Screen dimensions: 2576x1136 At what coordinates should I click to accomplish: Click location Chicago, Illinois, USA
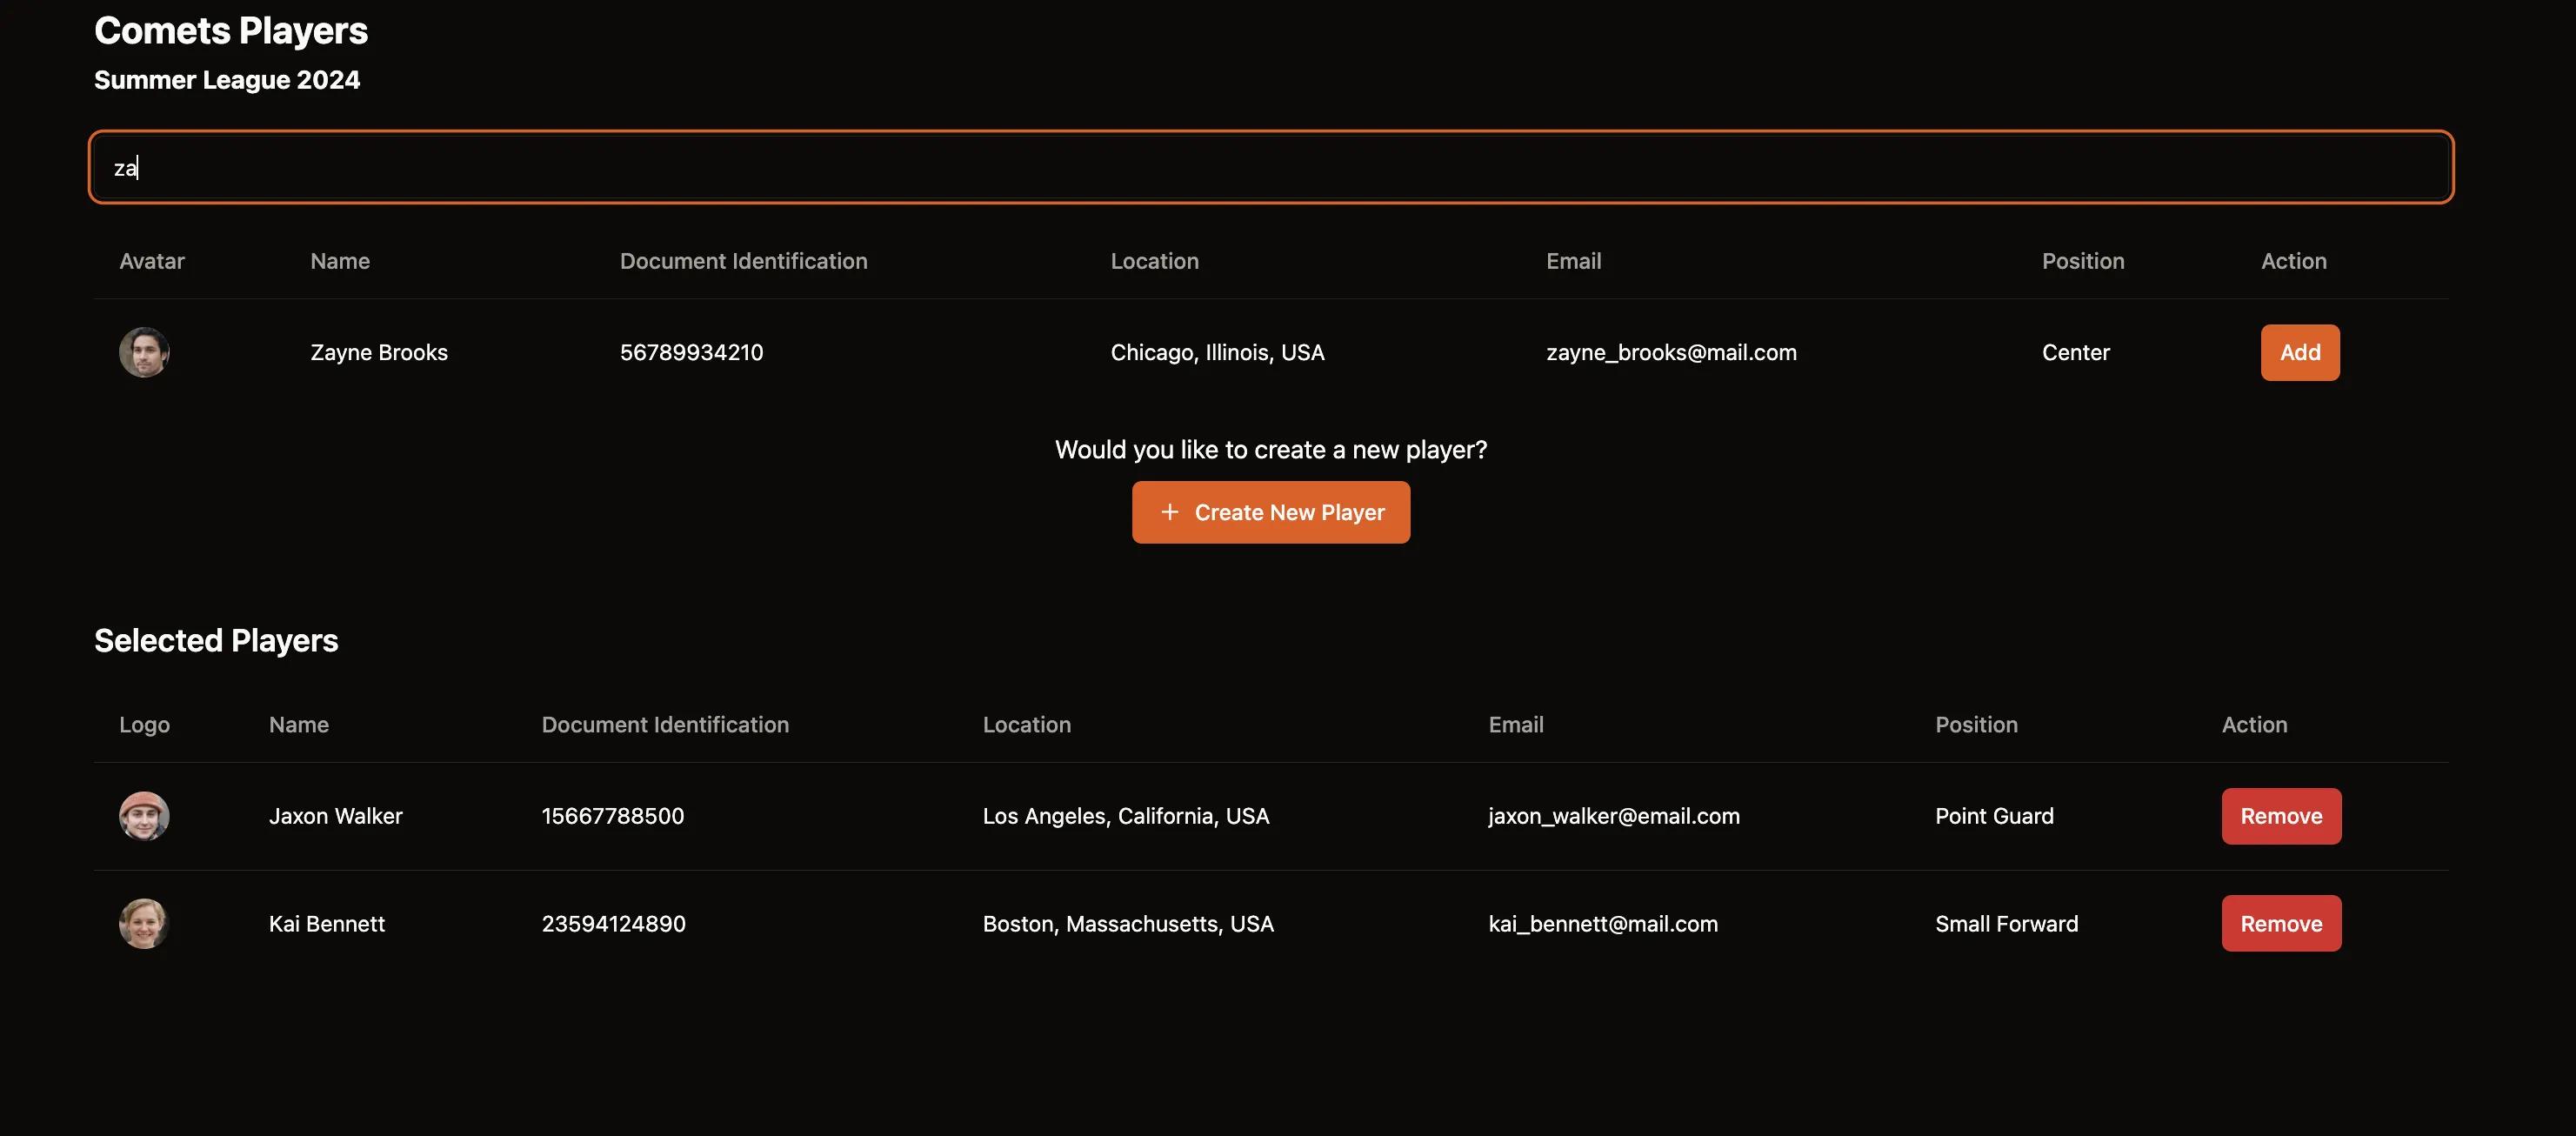tap(1217, 352)
